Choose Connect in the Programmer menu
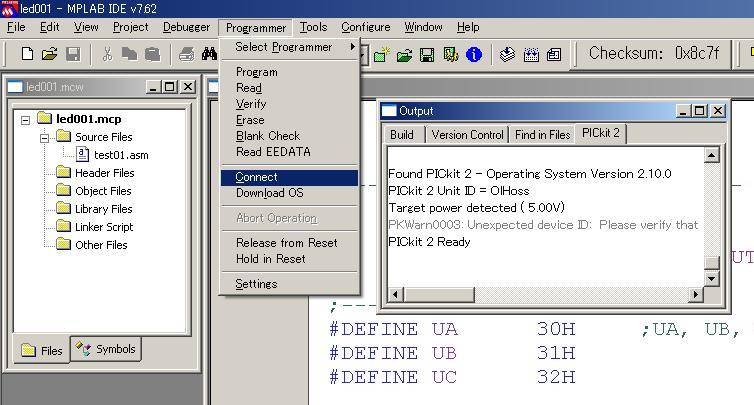This screenshot has height=405, width=754. click(257, 177)
